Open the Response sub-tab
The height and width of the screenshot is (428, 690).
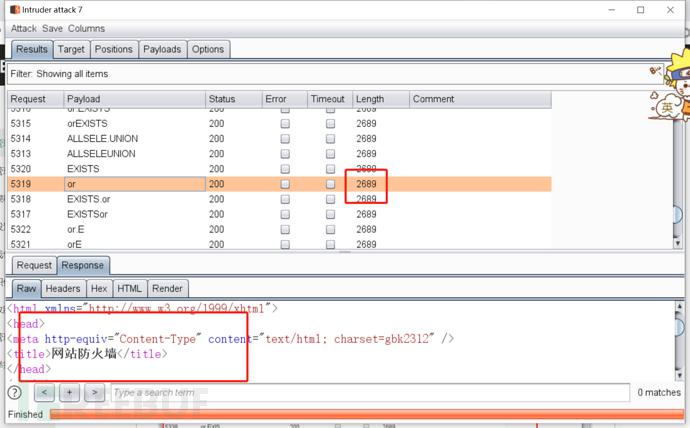tap(83, 266)
